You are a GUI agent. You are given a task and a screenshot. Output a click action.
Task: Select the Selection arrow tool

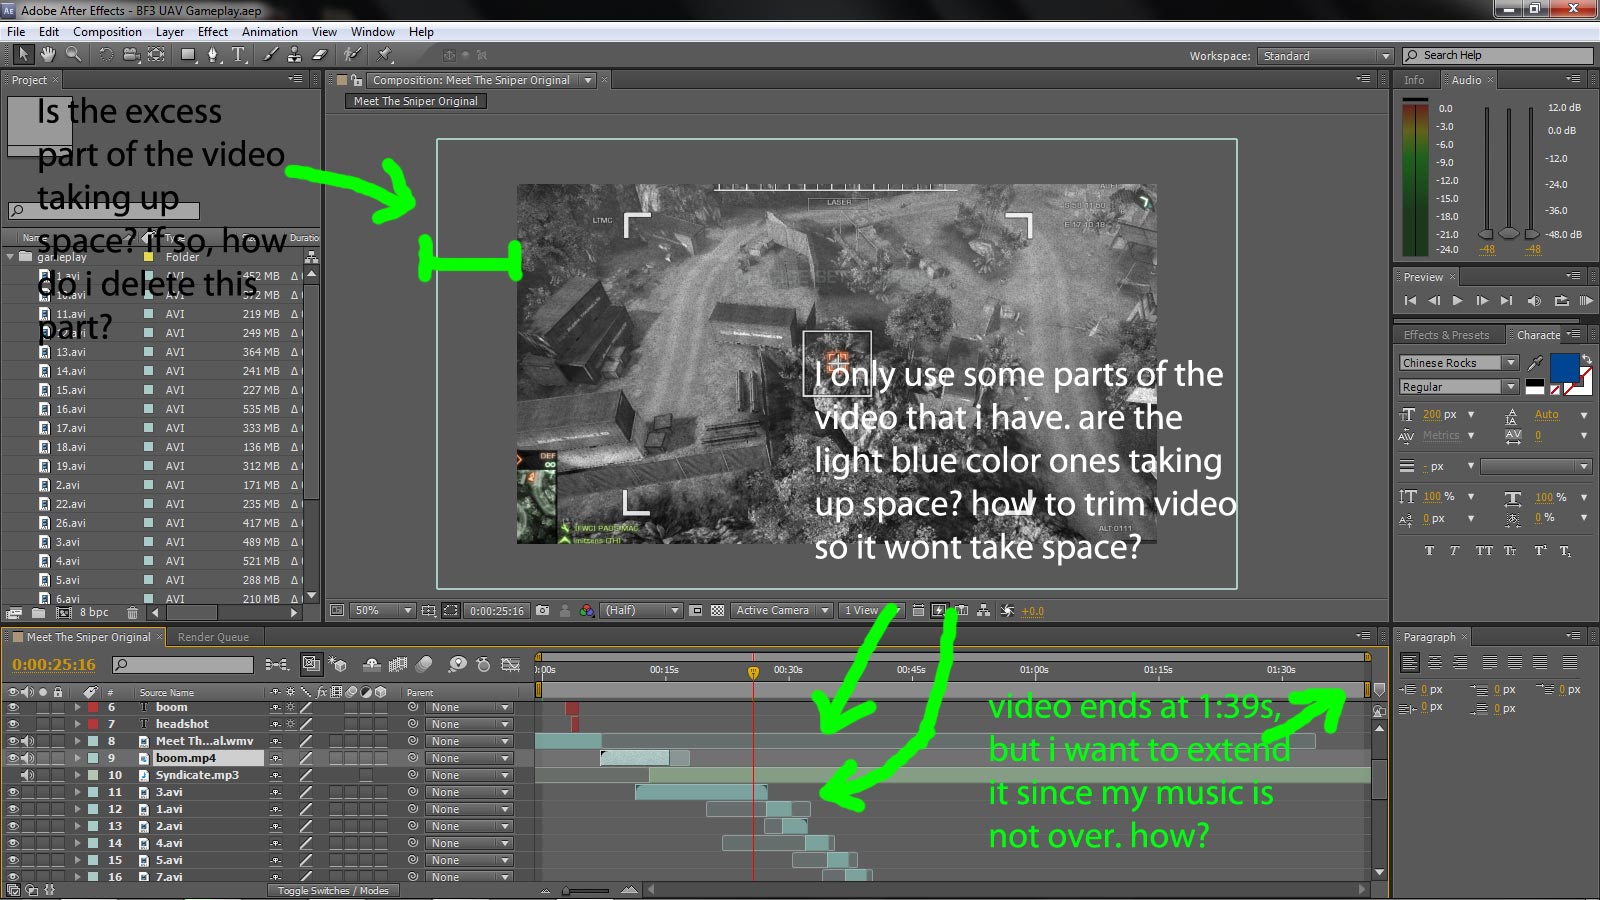[x=23, y=54]
